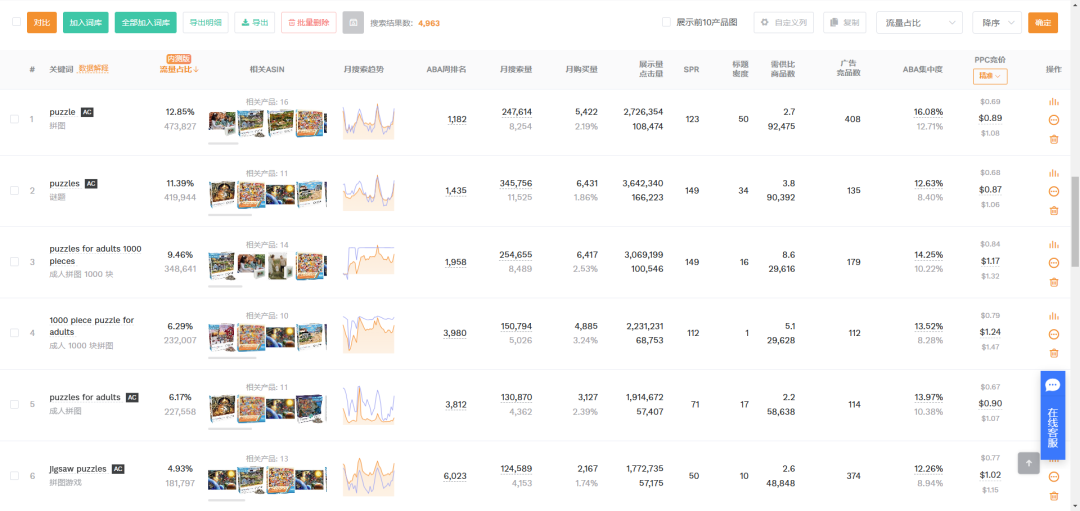Screen dimensions: 1080x511
Task: Open more options for 1000 piece puzzle for adults
Action: [1053, 335]
